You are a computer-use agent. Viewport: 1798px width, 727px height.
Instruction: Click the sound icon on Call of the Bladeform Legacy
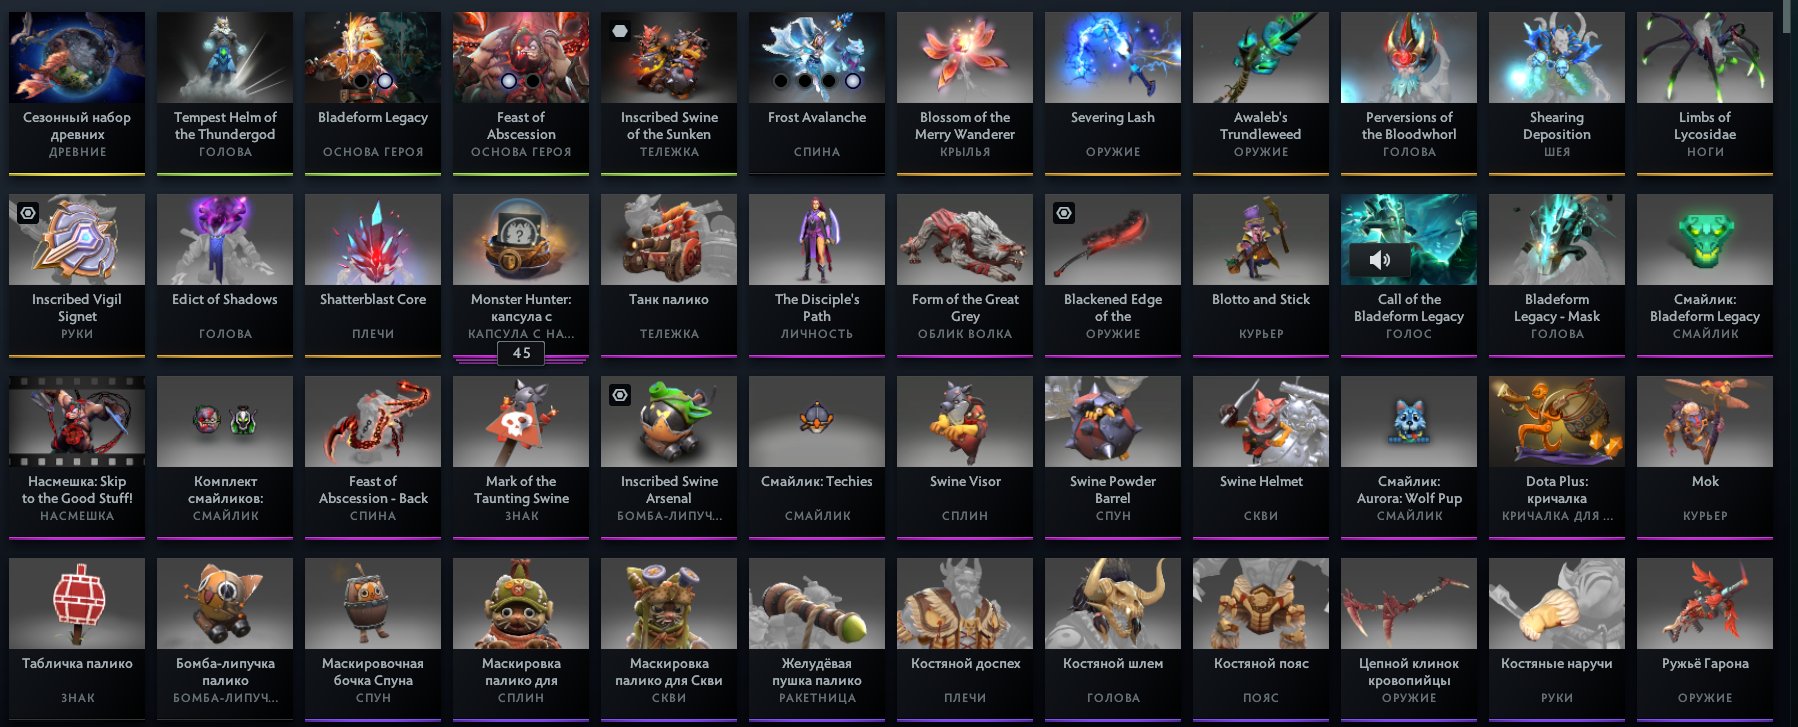1379,260
